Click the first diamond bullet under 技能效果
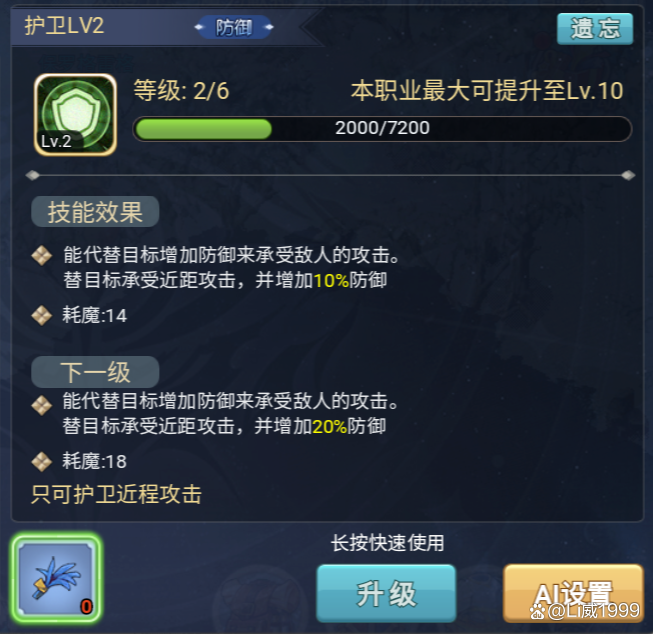Screen dimensions: 653x634 click(42, 255)
